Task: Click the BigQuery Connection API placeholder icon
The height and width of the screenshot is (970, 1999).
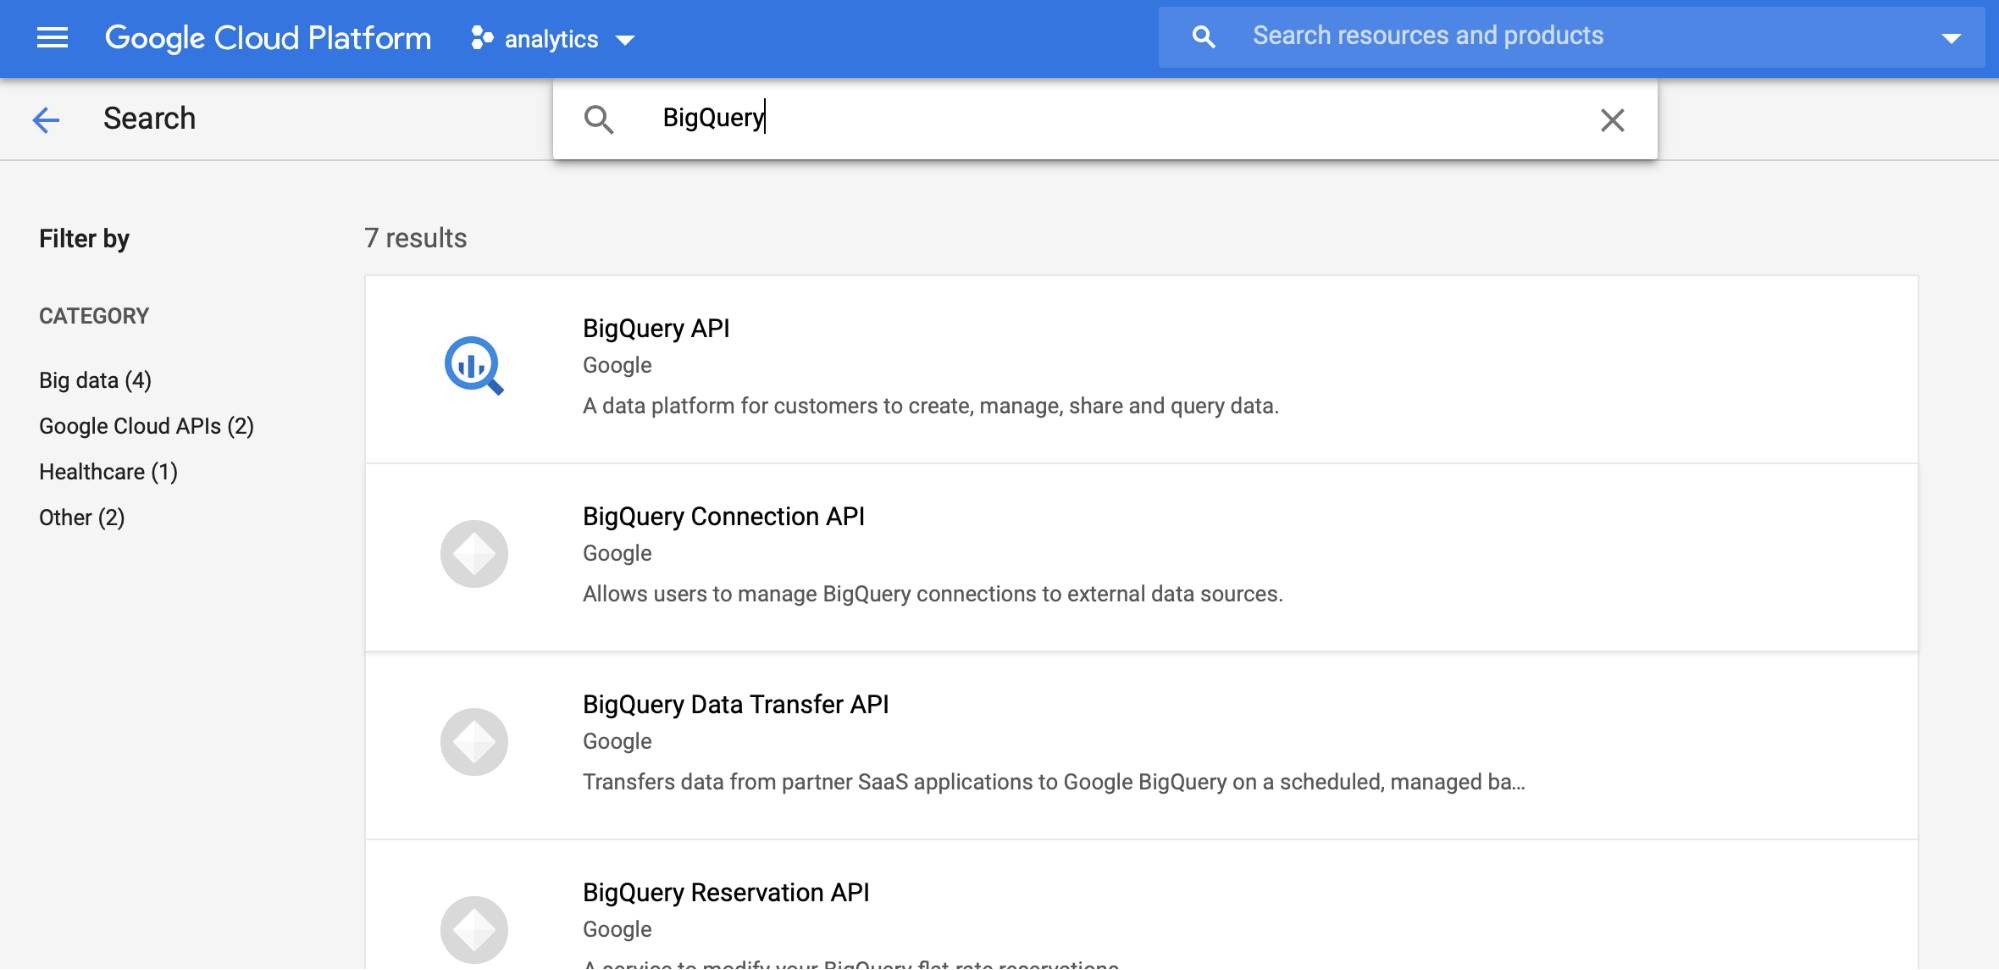Action: tap(474, 554)
